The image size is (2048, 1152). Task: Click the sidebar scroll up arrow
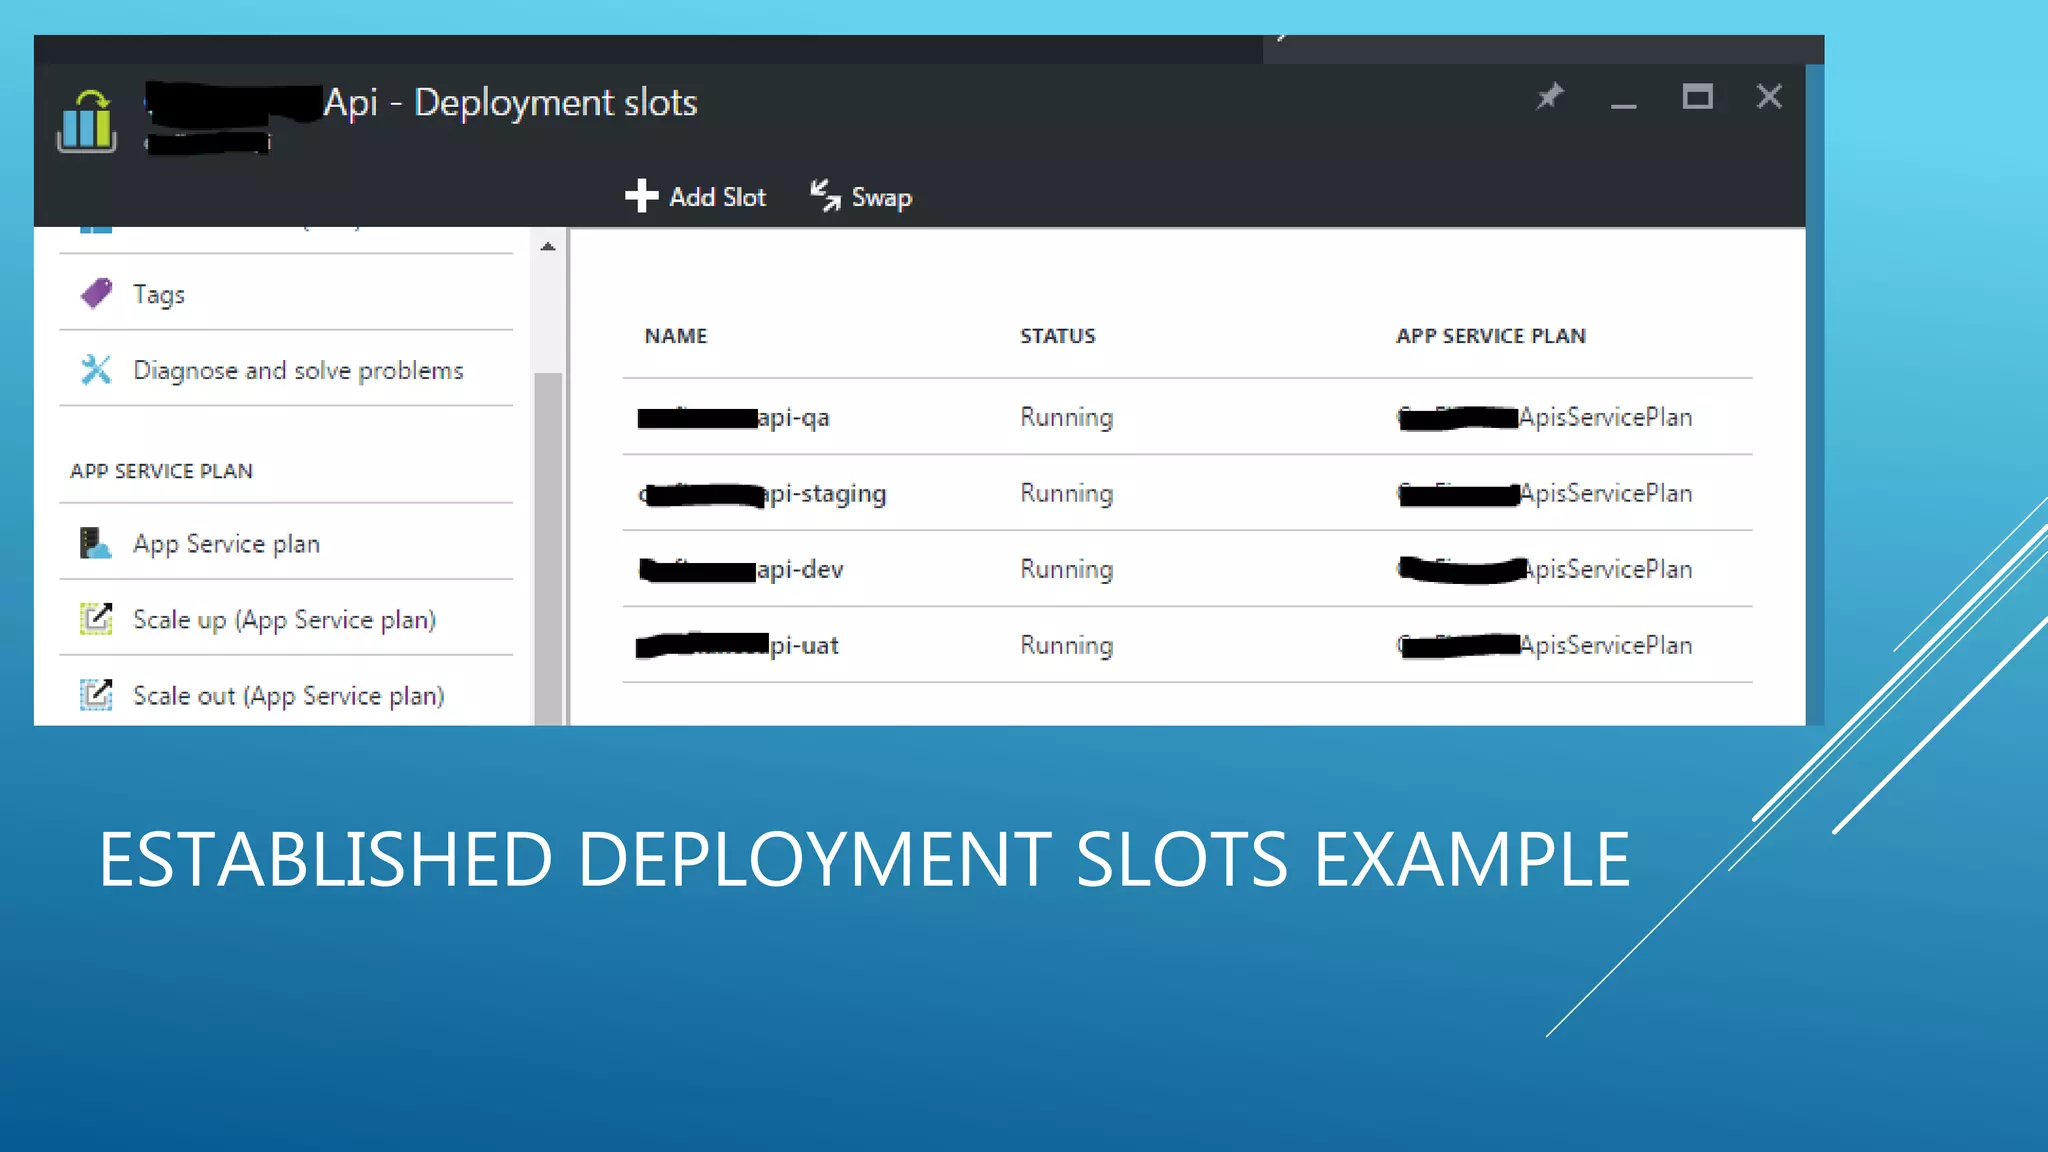coord(548,246)
